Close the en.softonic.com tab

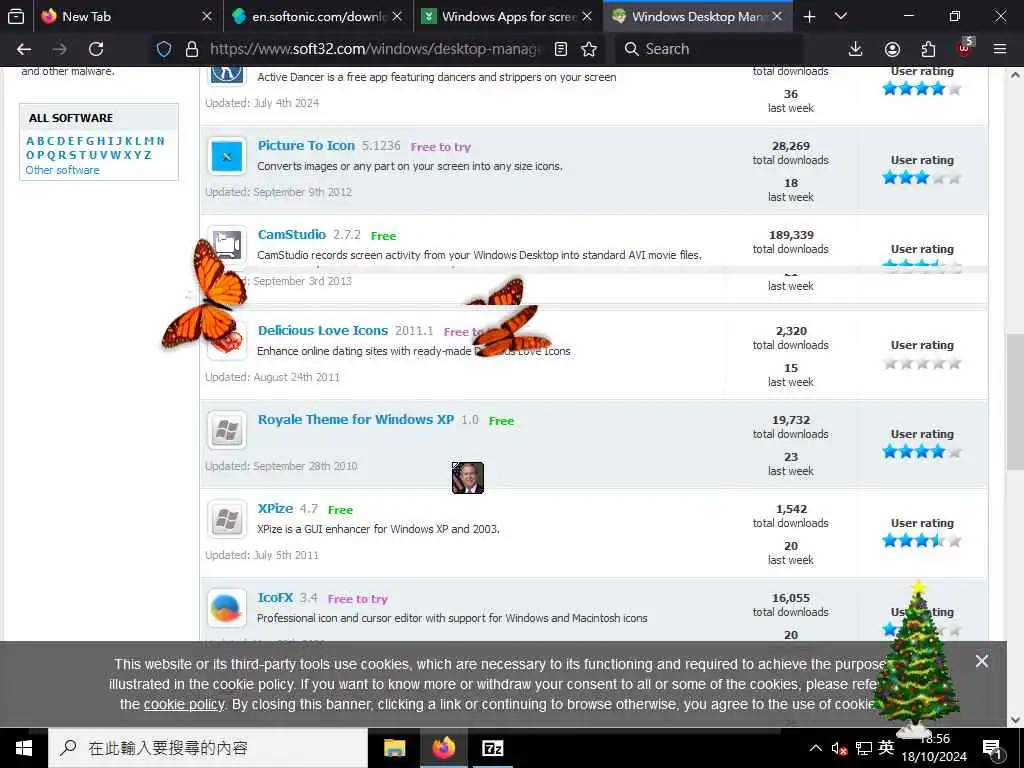(397, 16)
